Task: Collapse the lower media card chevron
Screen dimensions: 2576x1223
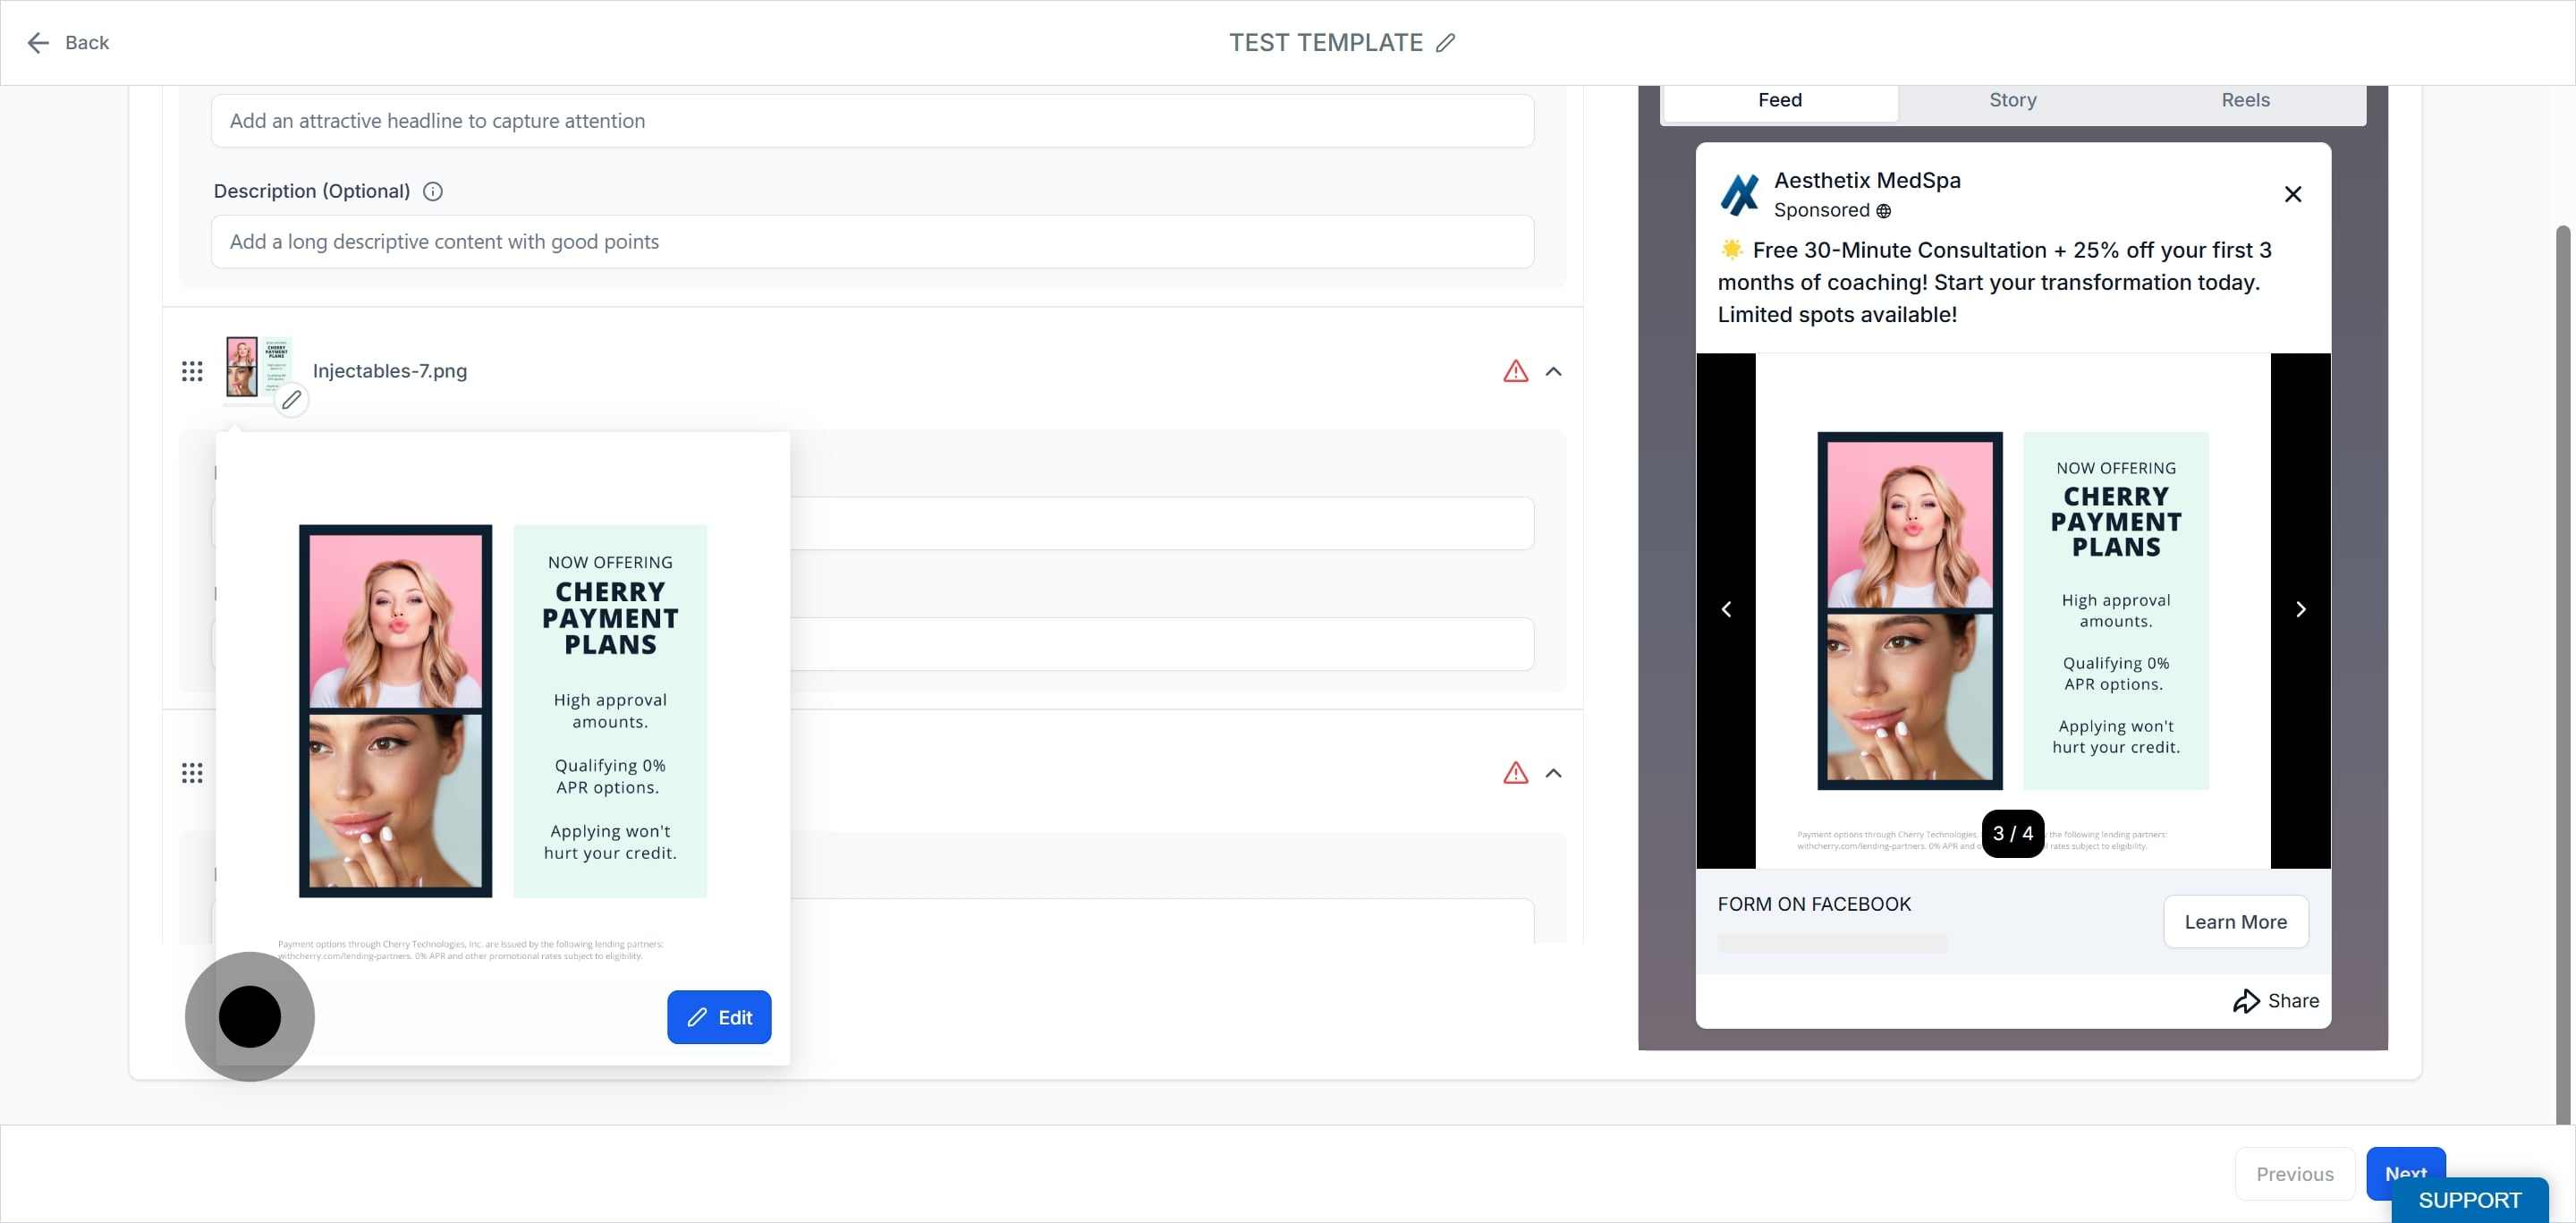Action: [x=1553, y=772]
